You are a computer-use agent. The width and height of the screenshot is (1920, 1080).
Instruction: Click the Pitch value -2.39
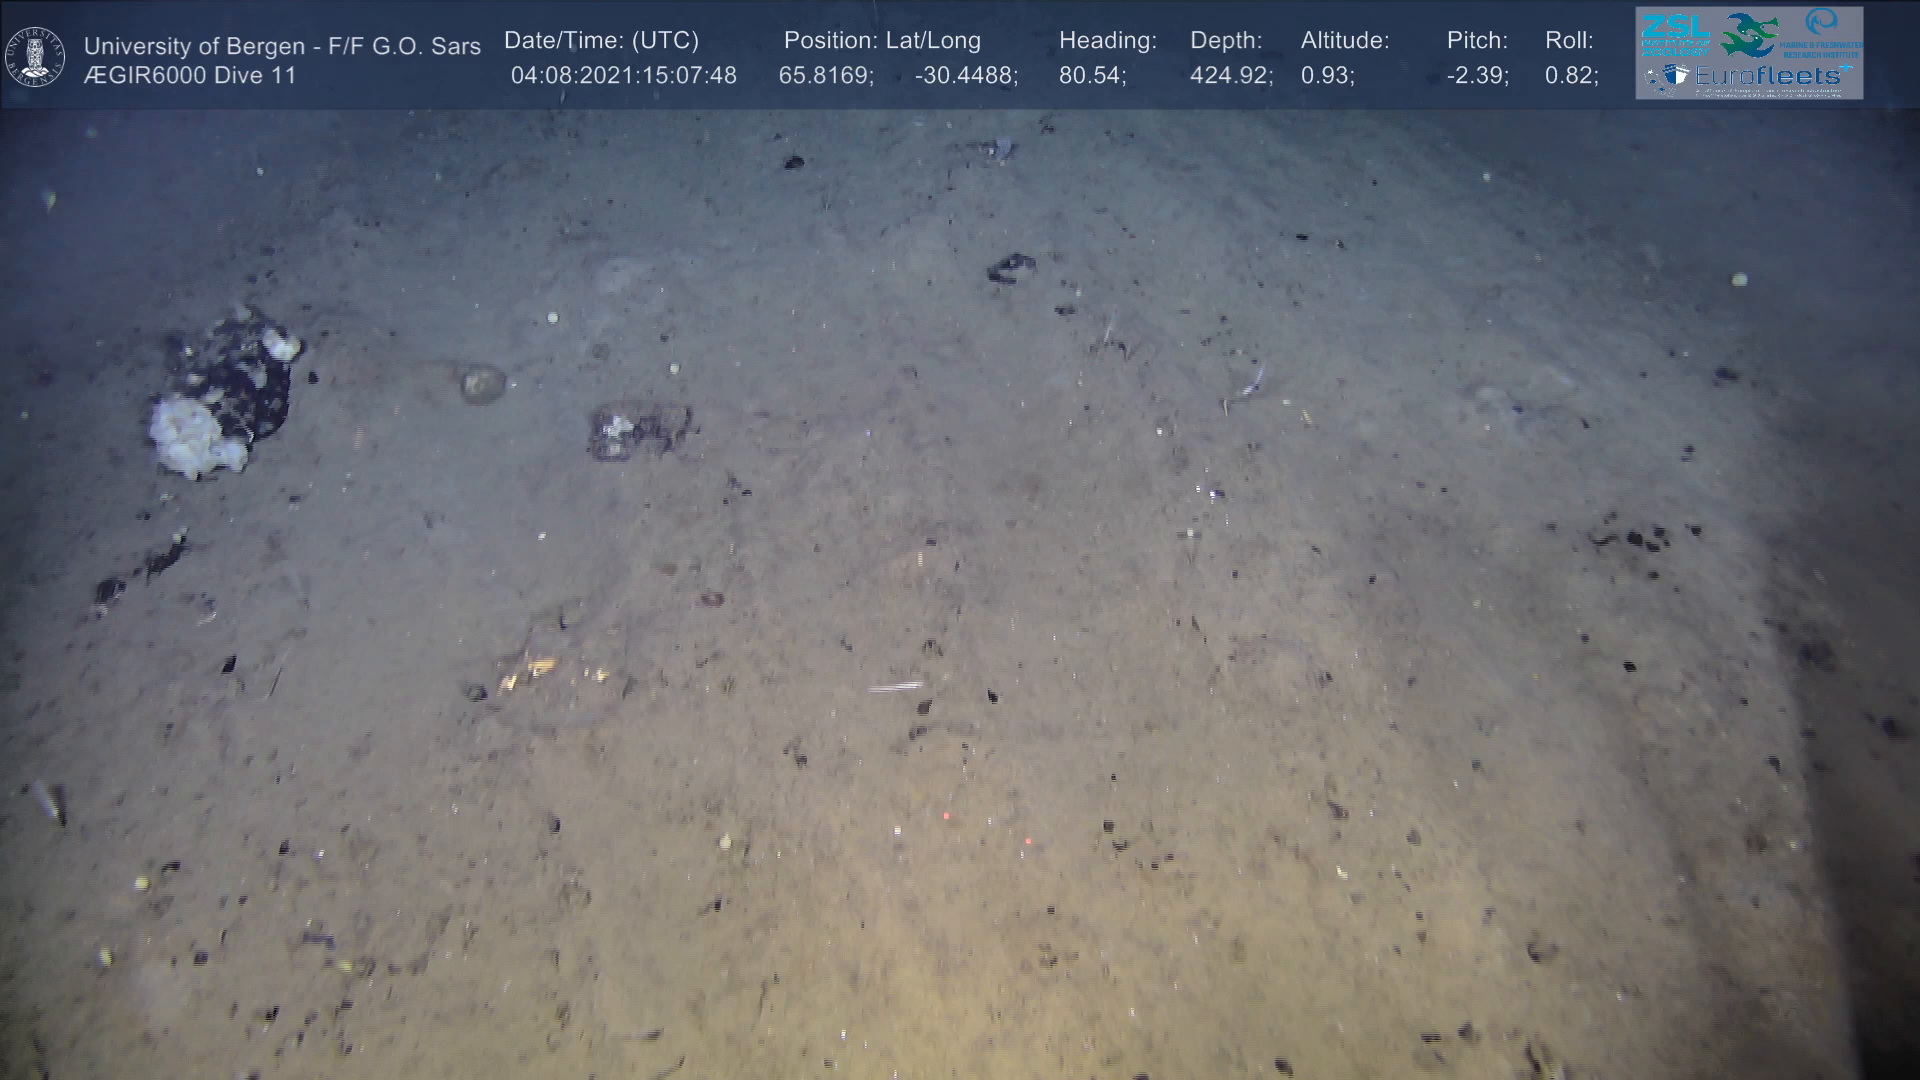(1477, 76)
